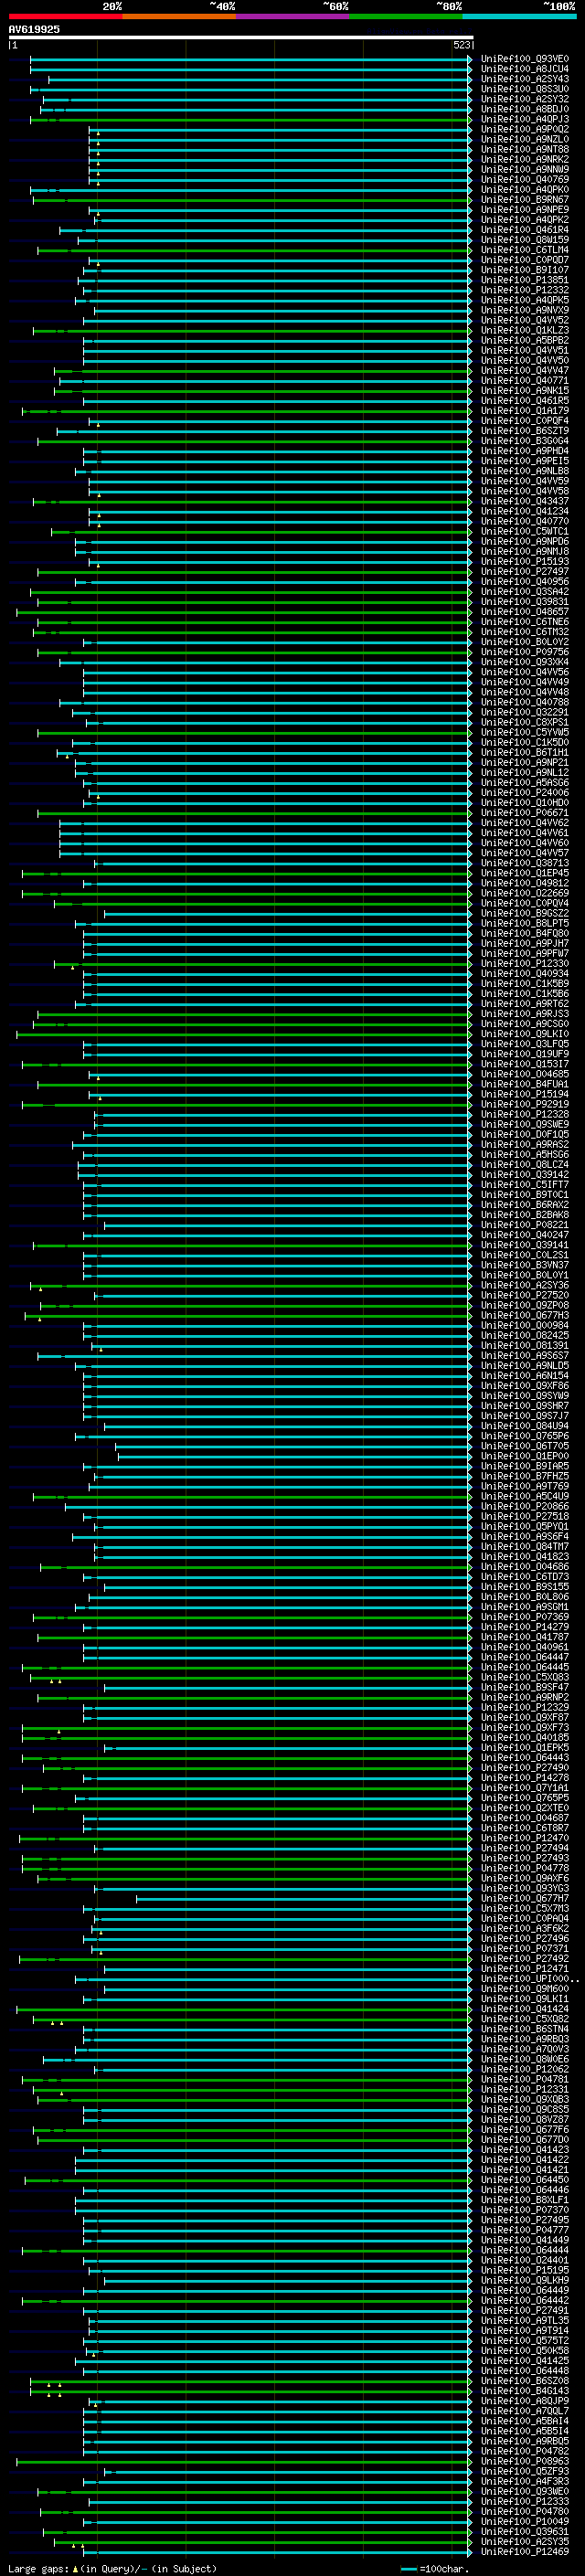This screenshot has width=585, height=2576.
Task: Select hit label UniRef100_A9NRK2
Action: 525,159
